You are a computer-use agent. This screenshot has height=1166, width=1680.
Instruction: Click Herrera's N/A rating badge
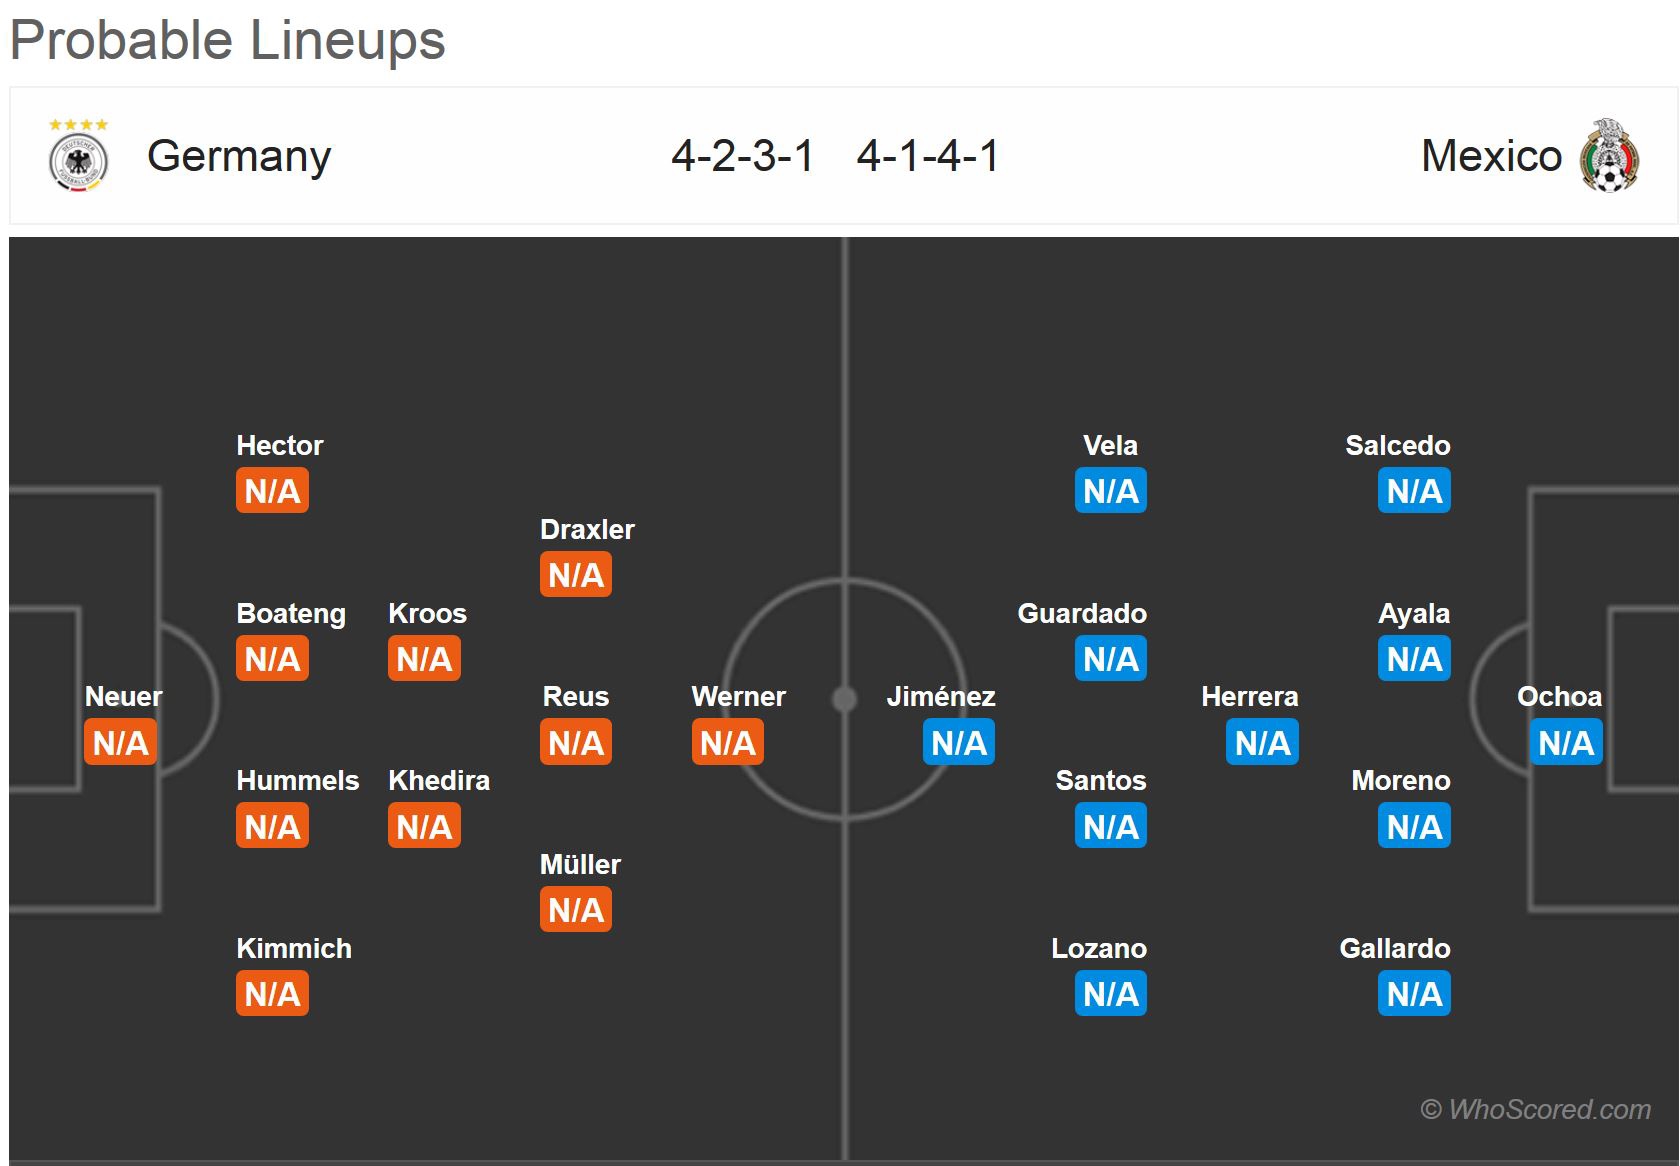[1262, 742]
